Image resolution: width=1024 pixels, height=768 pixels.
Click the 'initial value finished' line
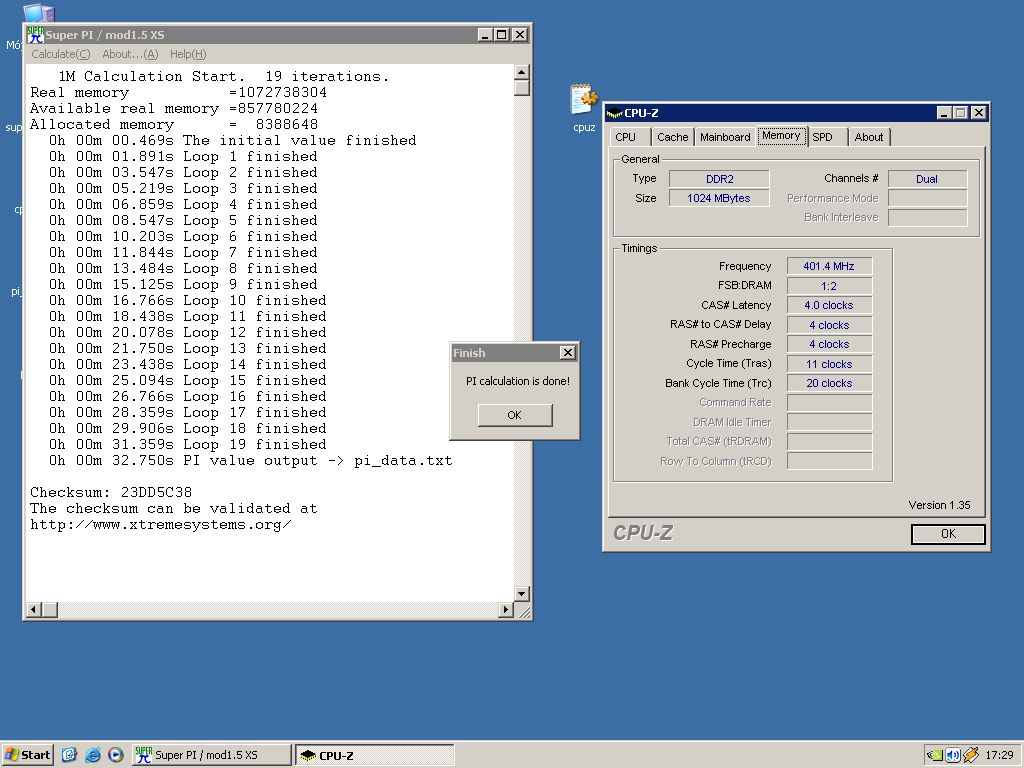(232, 140)
